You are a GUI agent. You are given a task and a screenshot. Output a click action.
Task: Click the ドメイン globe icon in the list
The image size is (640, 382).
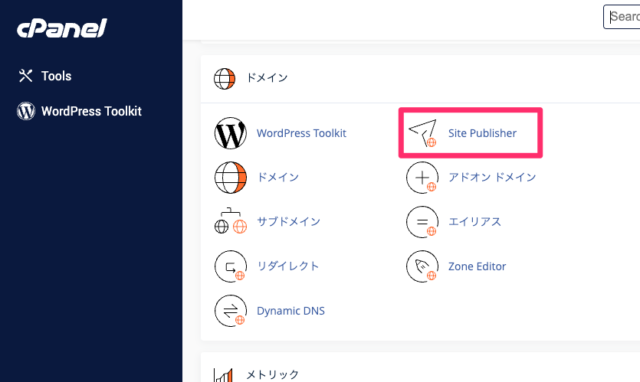230,178
